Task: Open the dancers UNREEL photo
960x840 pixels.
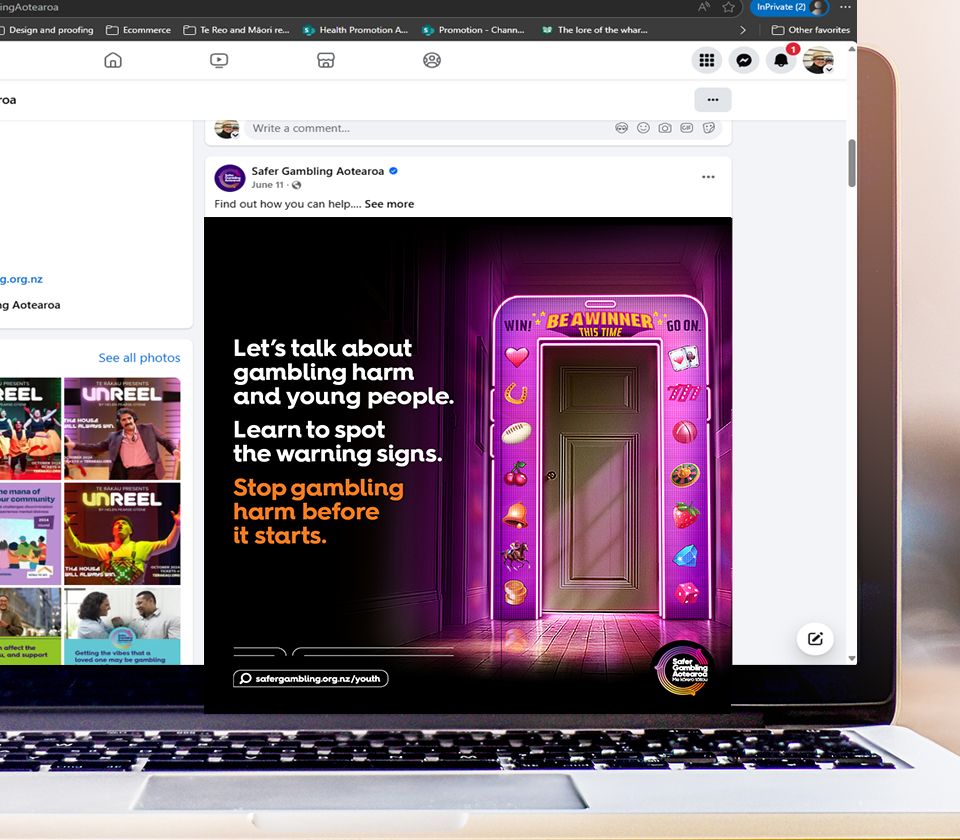Action: click(31, 429)
